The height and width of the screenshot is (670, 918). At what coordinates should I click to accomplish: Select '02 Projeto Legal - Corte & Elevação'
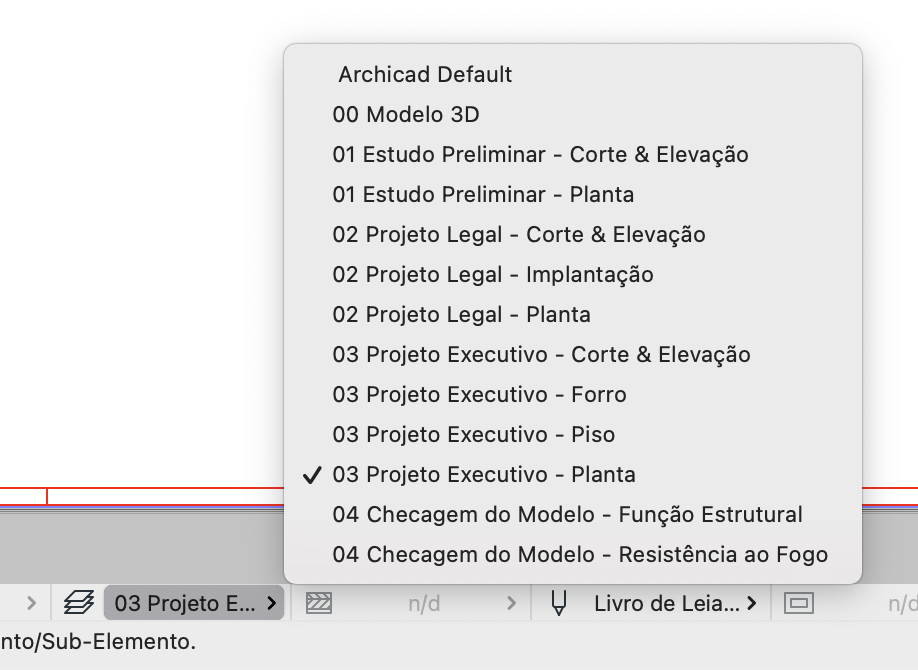coord(520,234)
